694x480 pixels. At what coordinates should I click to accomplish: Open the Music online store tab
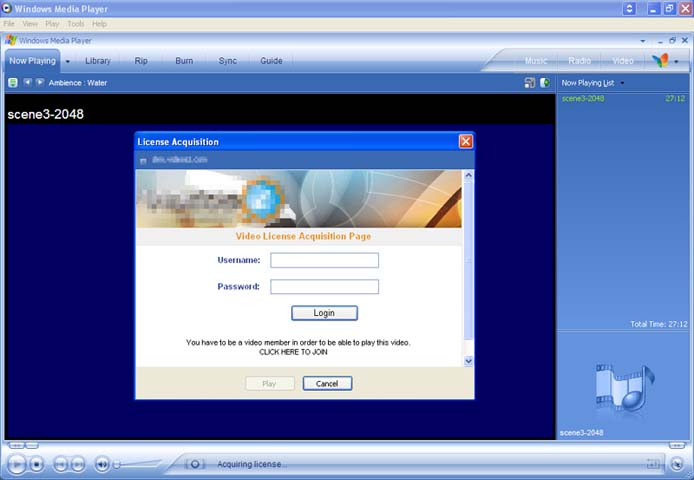[x=536, y=61]
